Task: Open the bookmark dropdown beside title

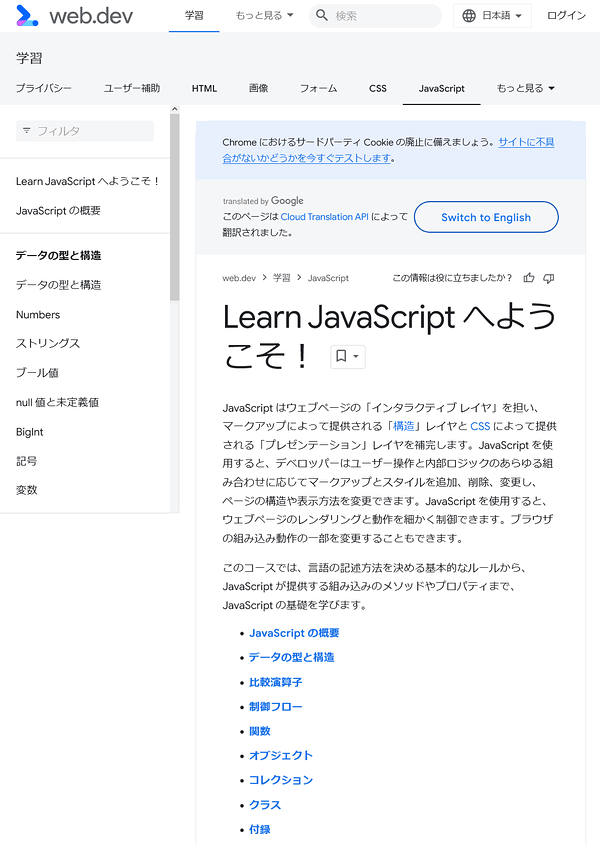Action: pos(348,356)
